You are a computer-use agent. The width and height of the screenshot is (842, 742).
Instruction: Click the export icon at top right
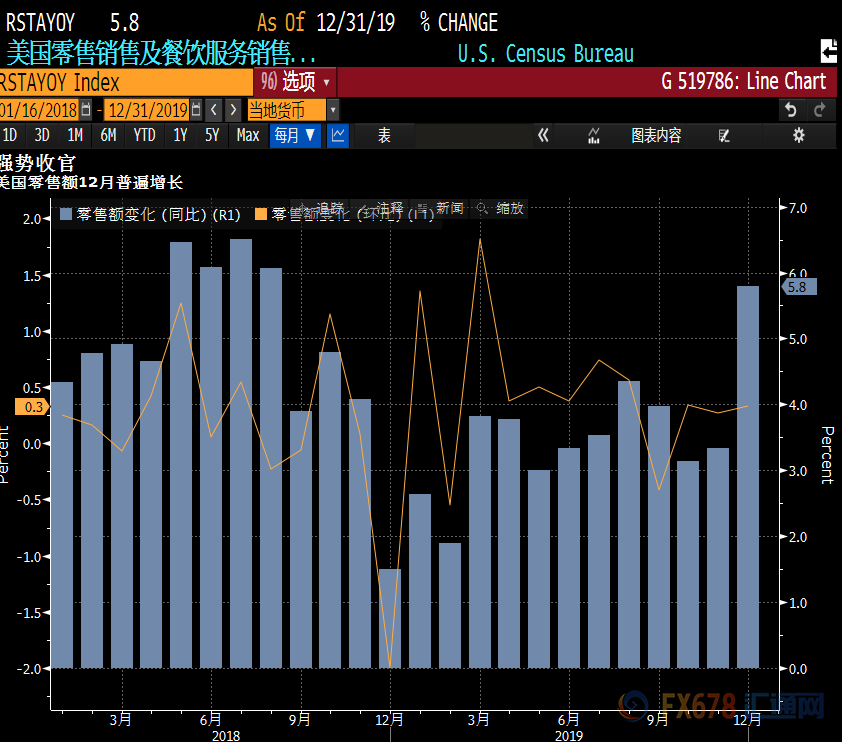point(828,50)
